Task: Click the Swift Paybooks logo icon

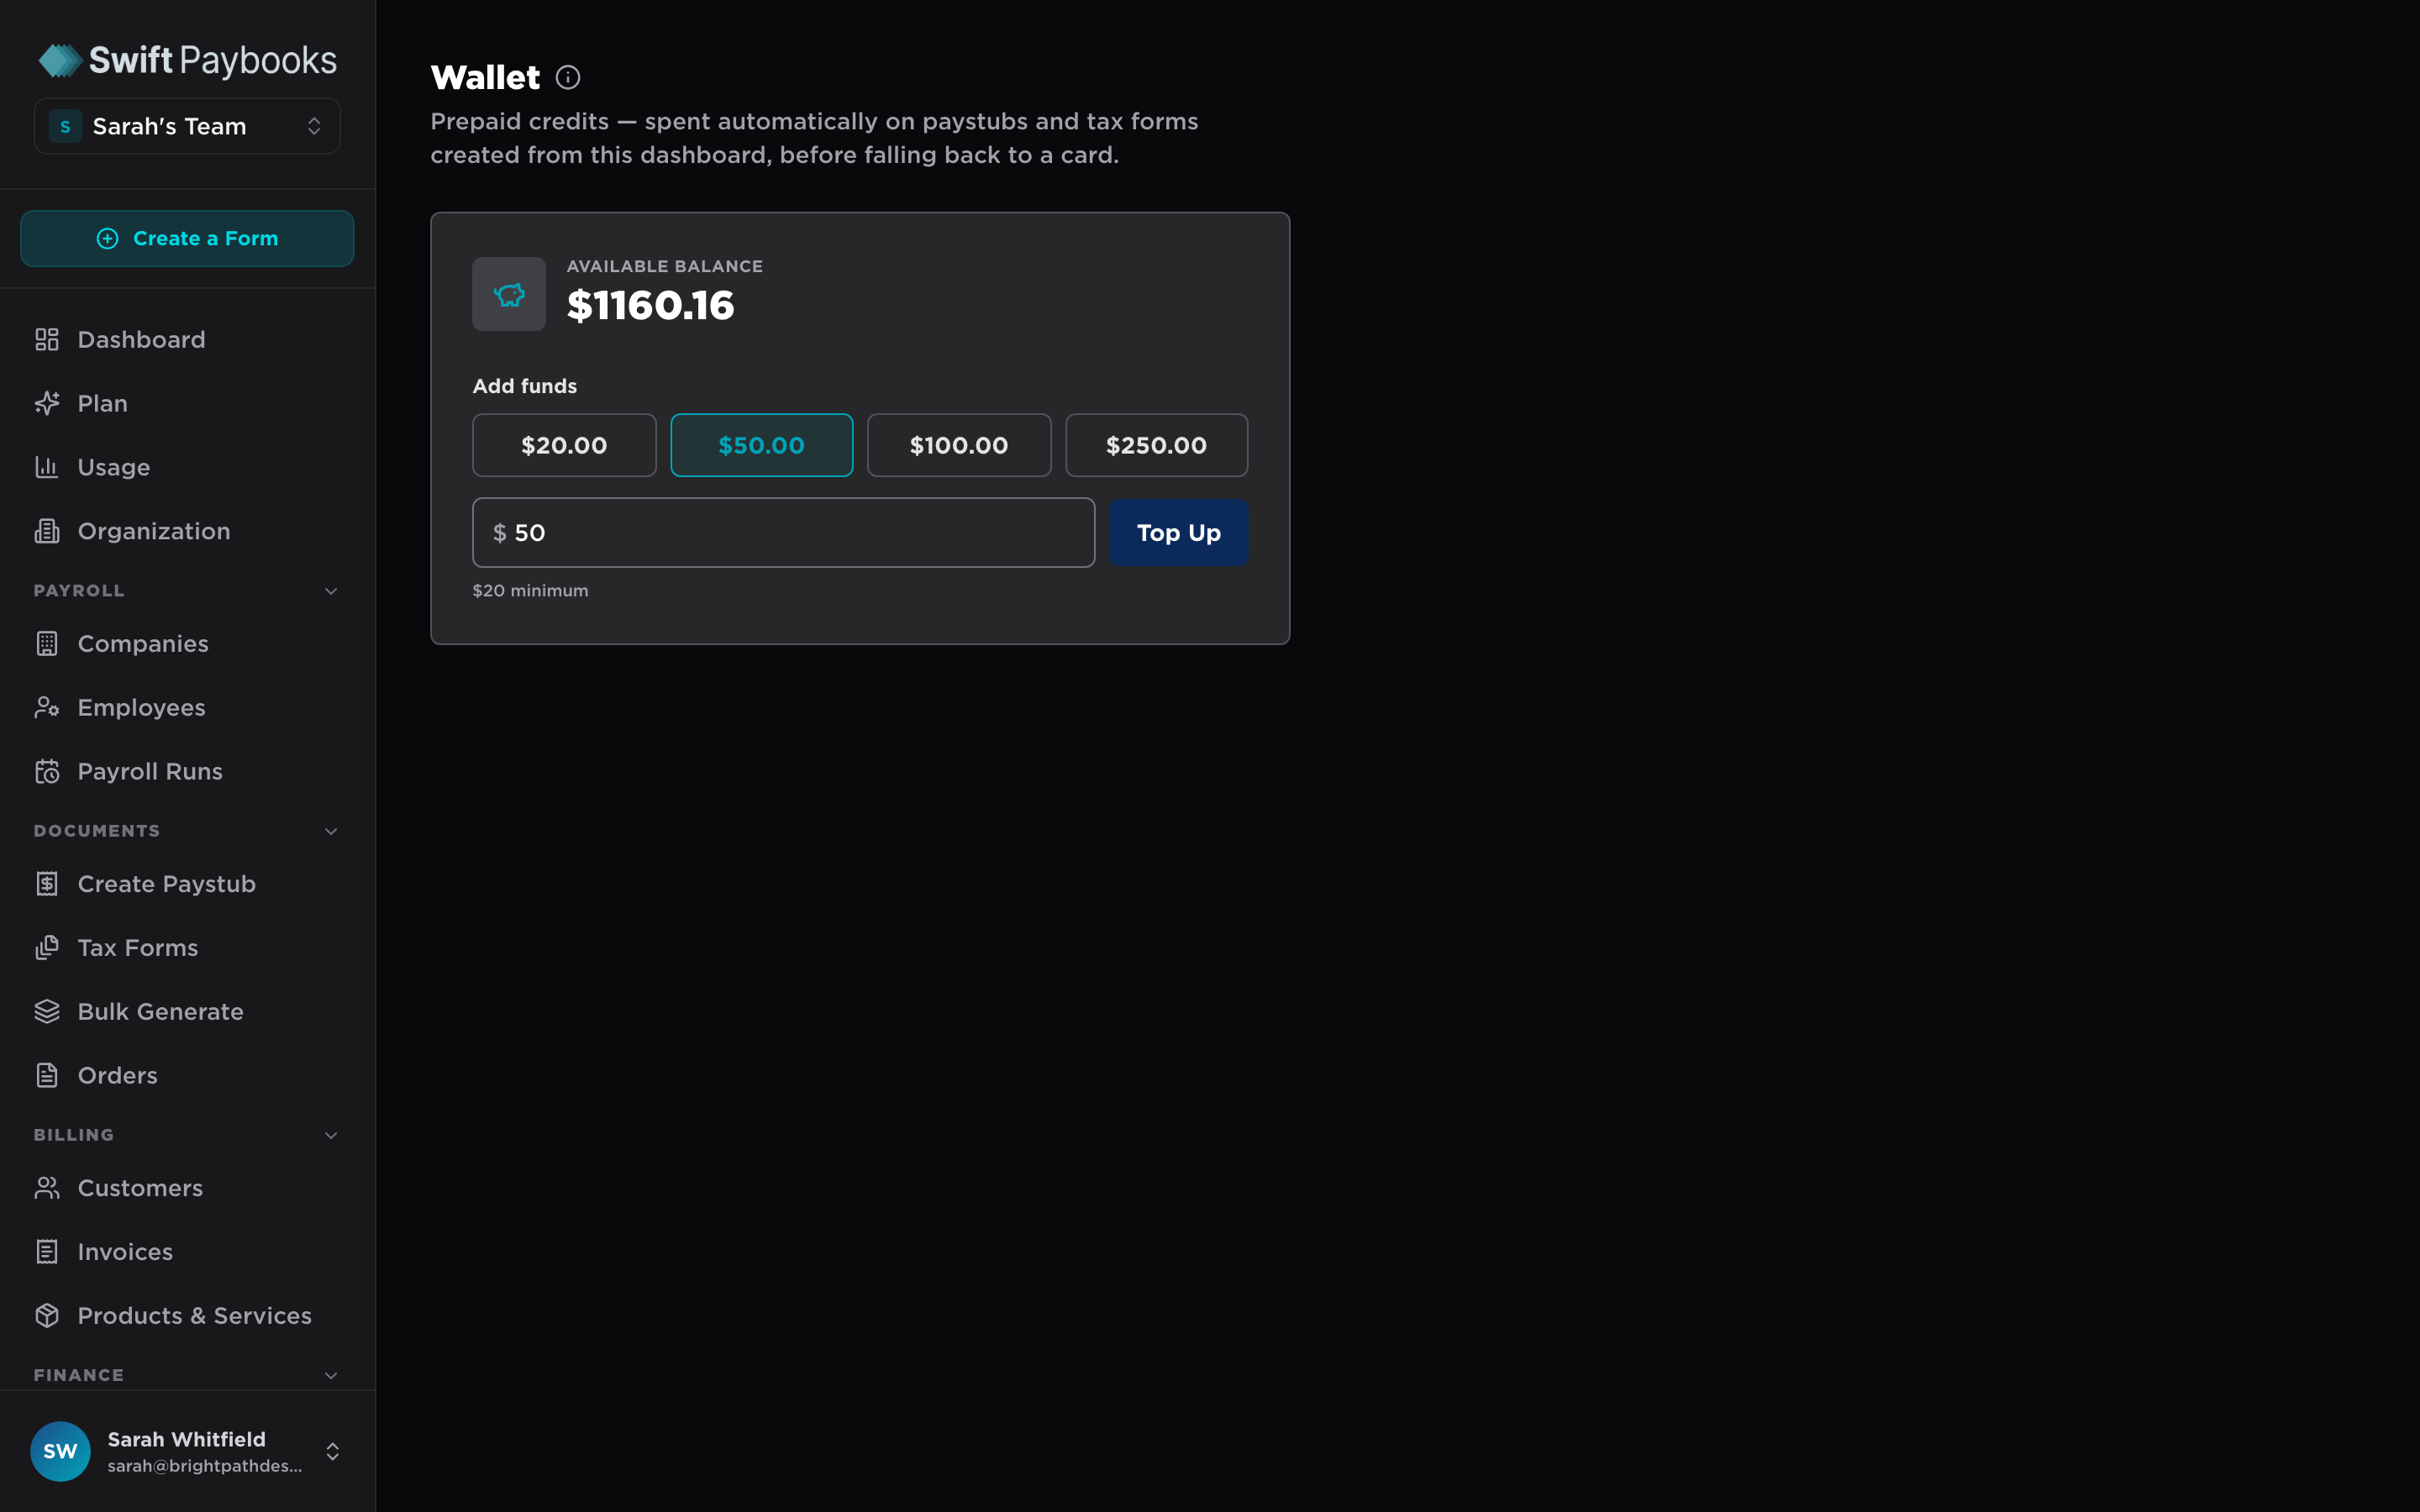Action: (61, 61)
